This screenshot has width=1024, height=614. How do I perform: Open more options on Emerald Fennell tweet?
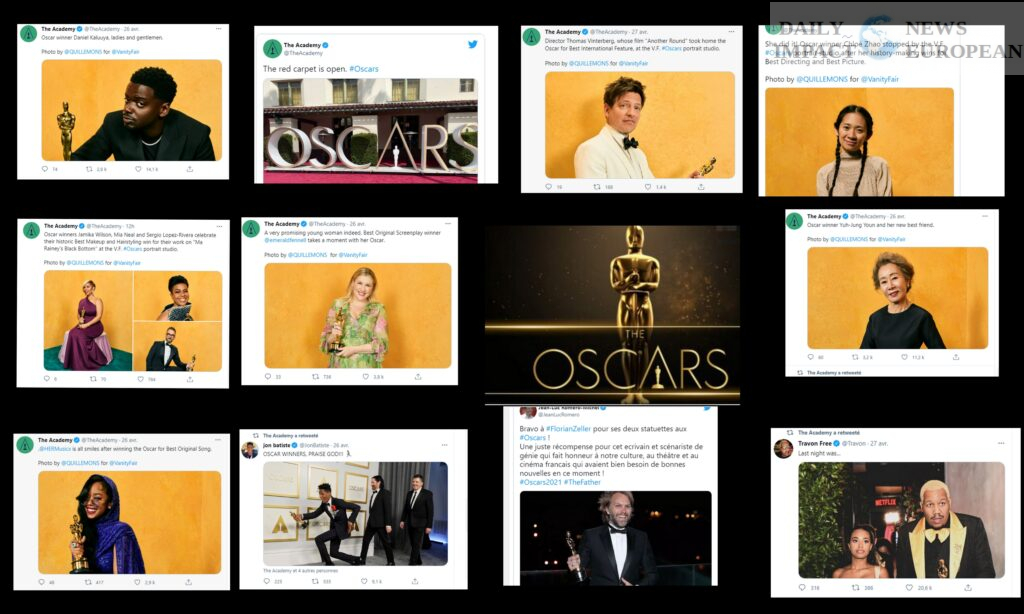pos(447,224)
